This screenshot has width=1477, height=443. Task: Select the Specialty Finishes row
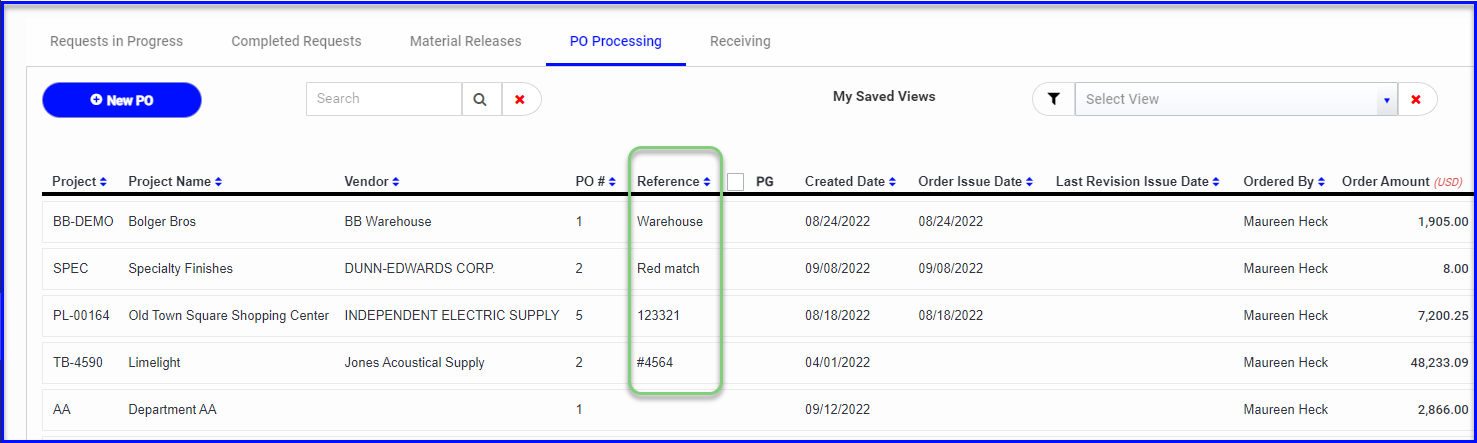click(x=760, y=268)
